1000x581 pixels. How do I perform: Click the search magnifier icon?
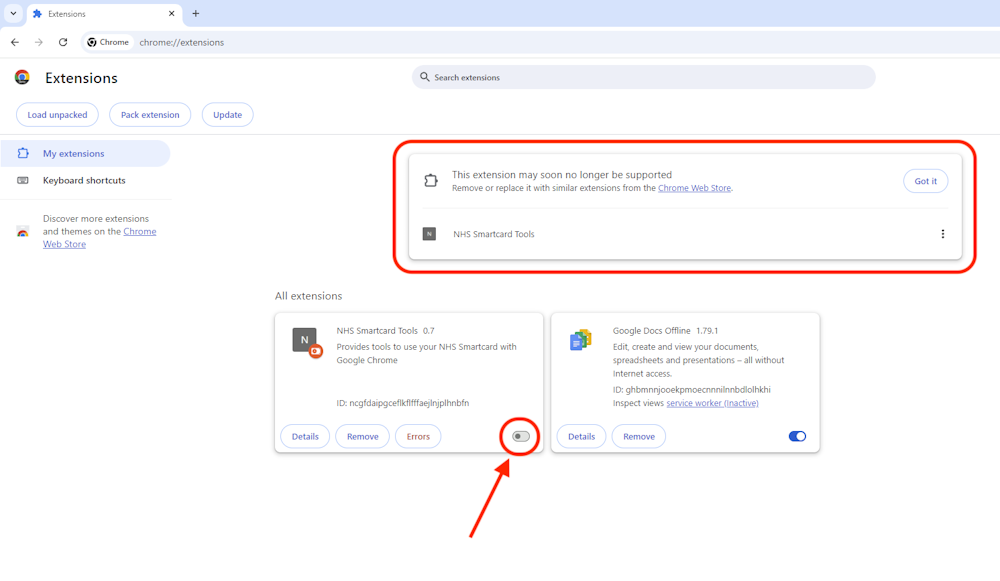(x=425, y=77)
